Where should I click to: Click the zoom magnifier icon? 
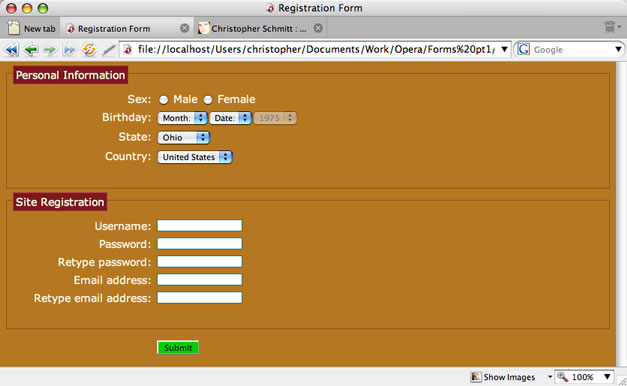[563, 377]
